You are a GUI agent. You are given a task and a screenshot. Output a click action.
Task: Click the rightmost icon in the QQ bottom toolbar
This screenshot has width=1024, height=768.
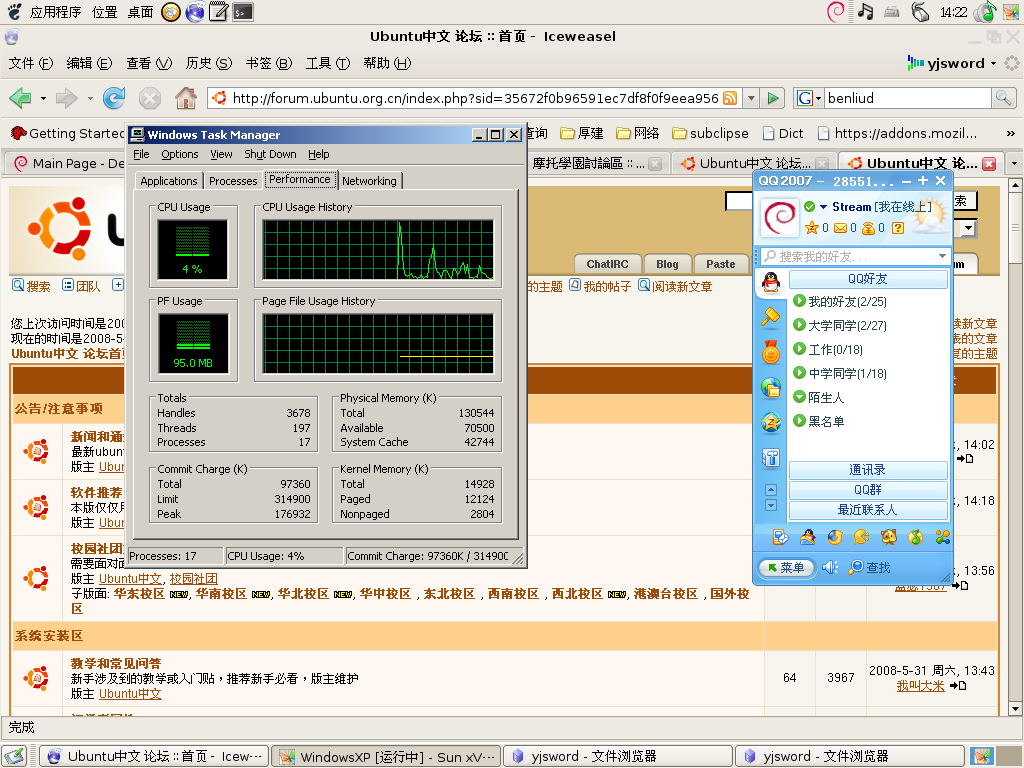[x=942, y=537]
